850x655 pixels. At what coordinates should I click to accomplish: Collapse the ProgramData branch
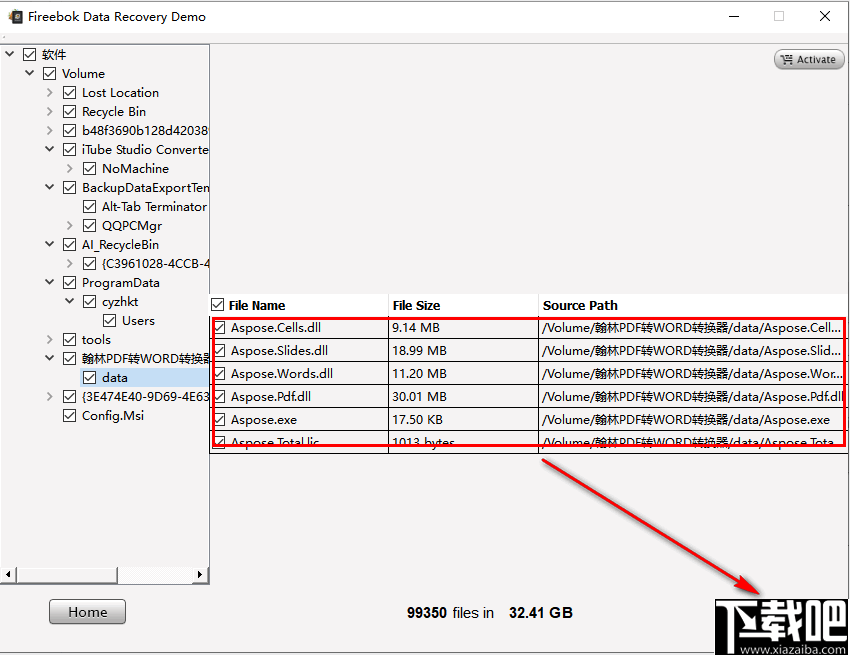point(49,282)
